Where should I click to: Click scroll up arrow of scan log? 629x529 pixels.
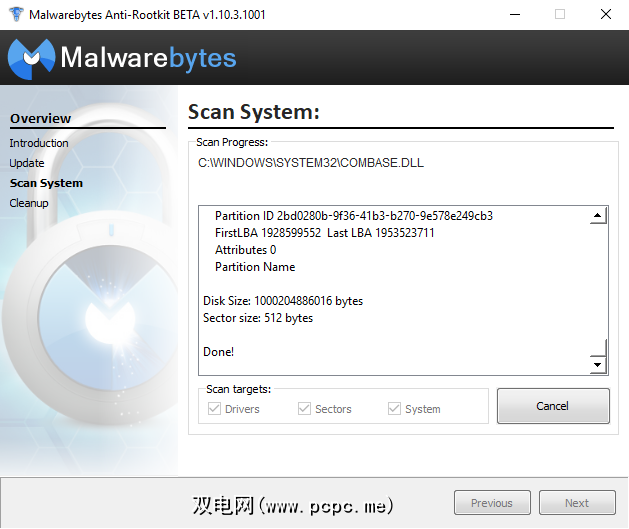pyautogui.click(x=598, y=215)
